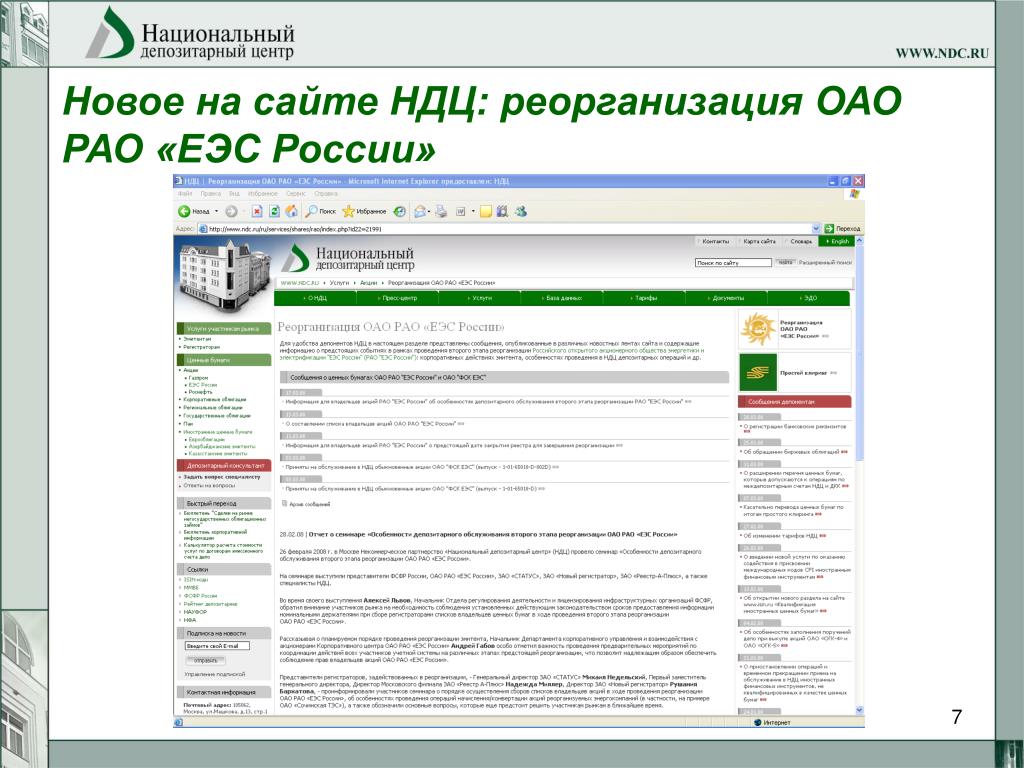Image resolution: width=1024 pixels, height=768 pixels.
Task: Click the green Простой клиринг logo thumbnail
Action: point(758,372)
